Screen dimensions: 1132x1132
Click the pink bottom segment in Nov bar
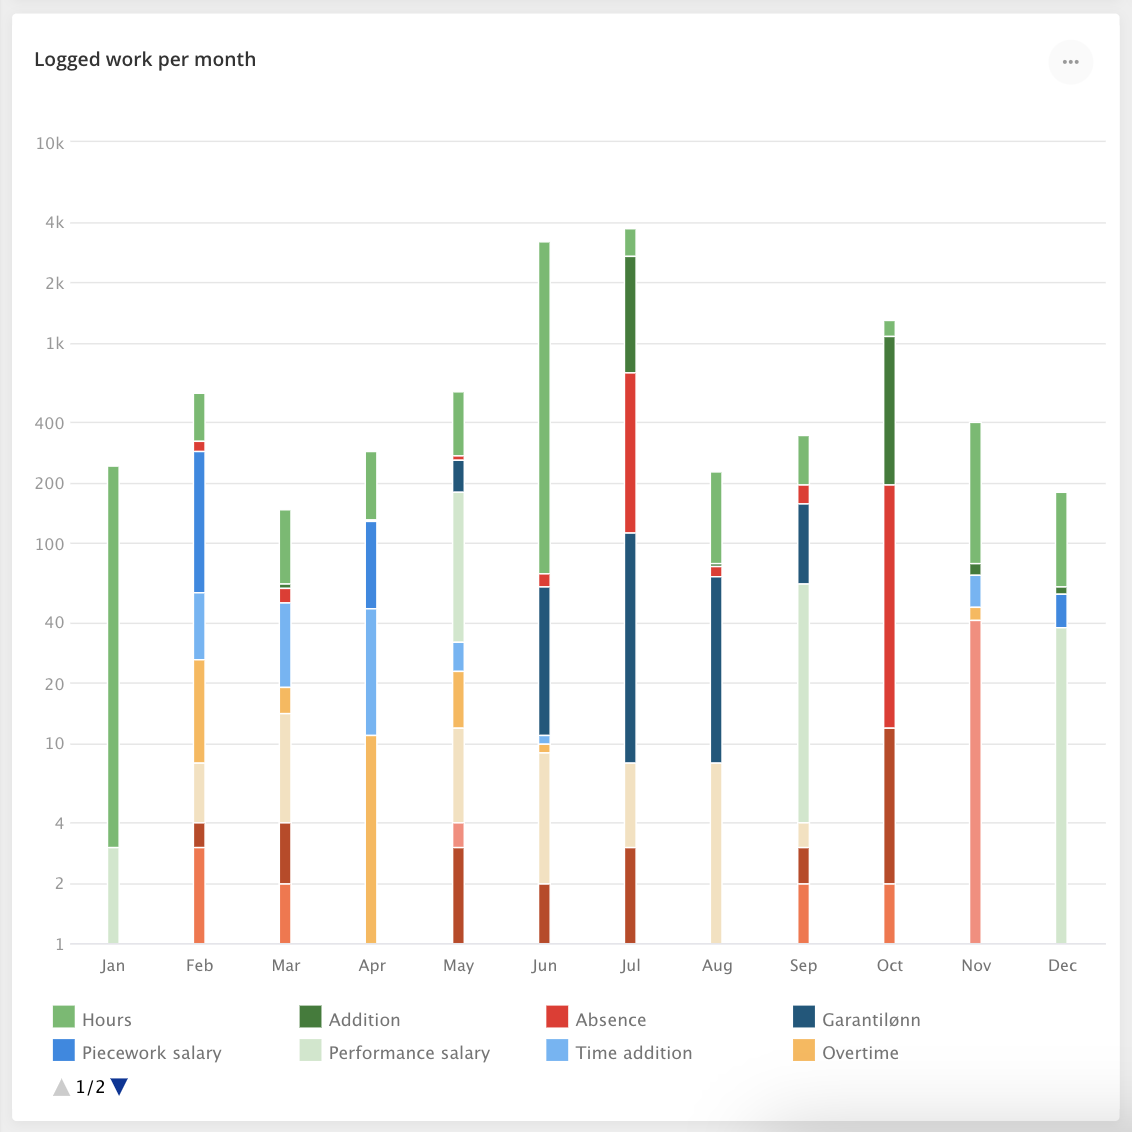click(975, 780)
